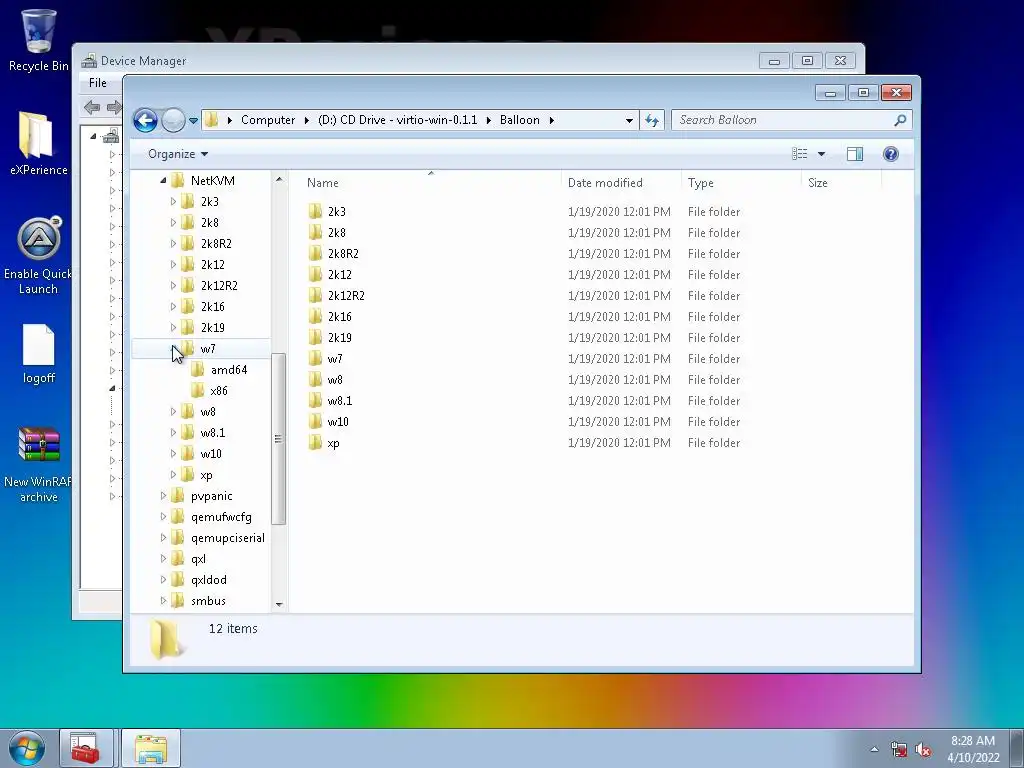Open the logoff file on desktop

click(38, 353)
